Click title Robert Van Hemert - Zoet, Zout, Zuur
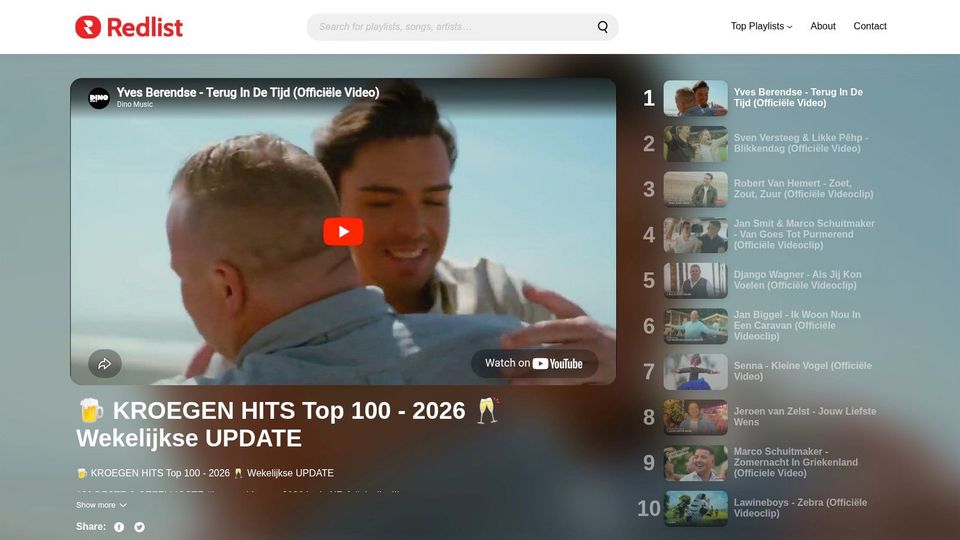 [x=803, y=189]
